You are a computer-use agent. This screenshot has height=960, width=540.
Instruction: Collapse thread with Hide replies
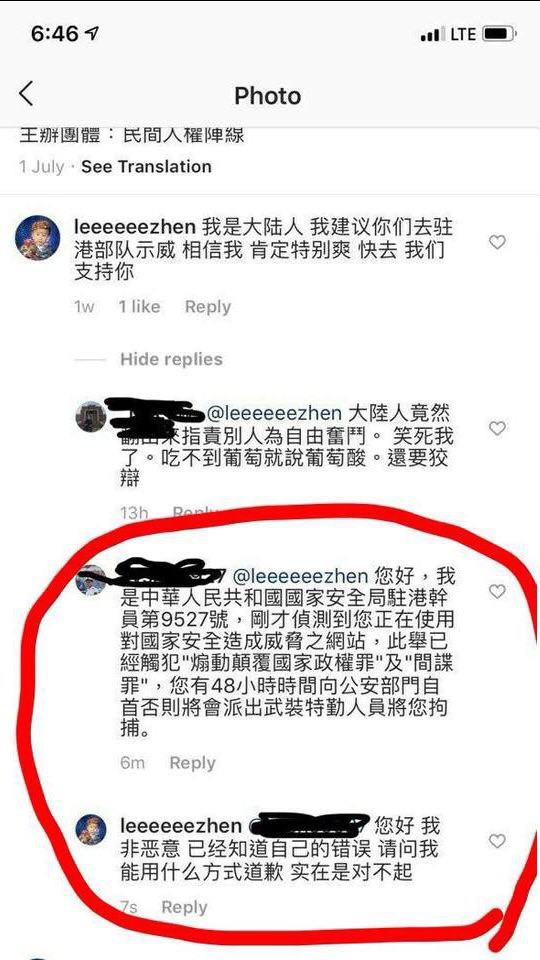point(171,359)
